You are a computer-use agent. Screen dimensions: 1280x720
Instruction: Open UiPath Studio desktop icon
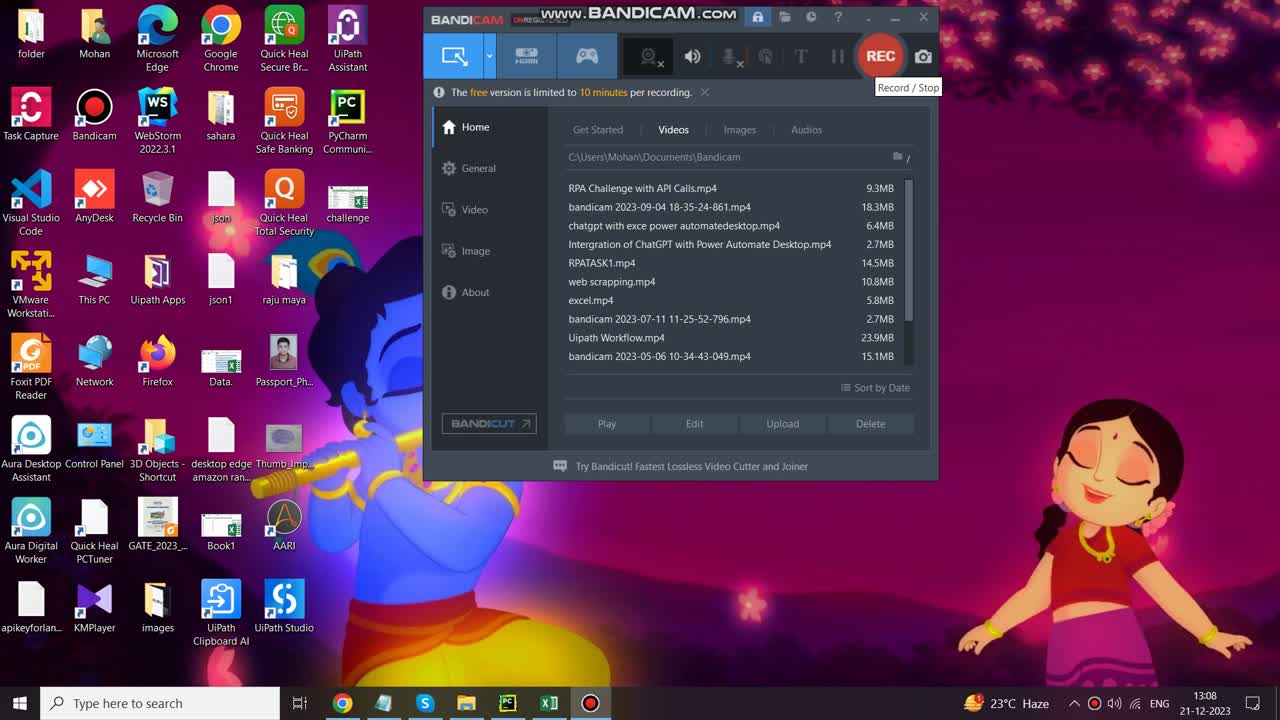(284, 607)
